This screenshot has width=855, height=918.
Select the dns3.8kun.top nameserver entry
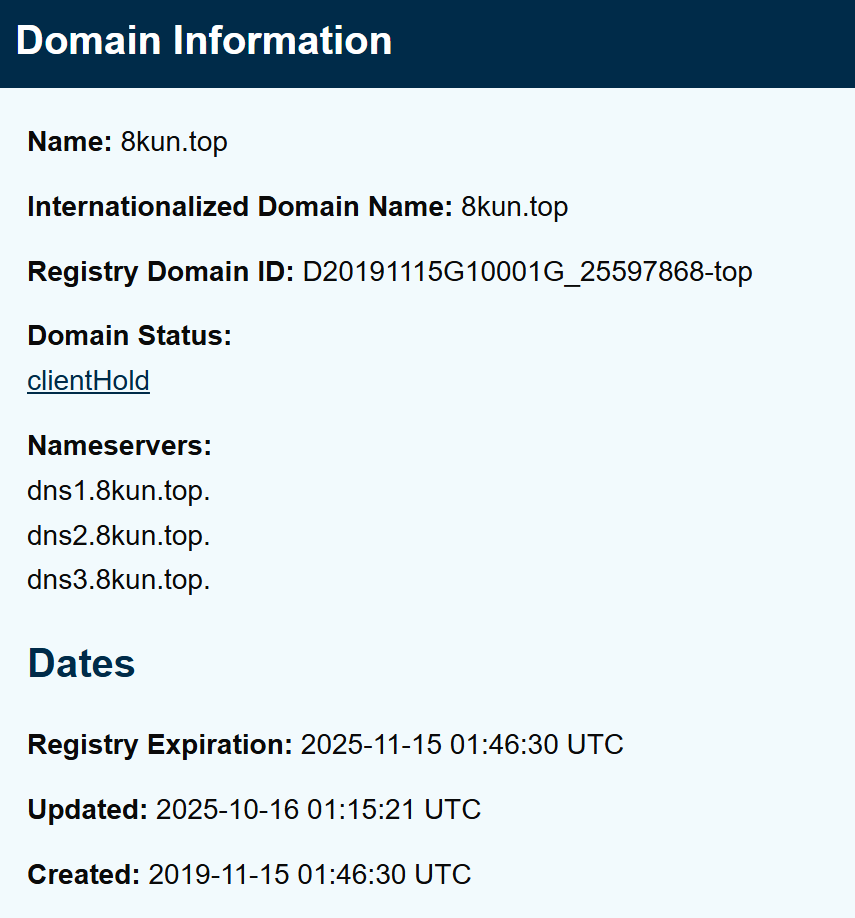119,580
